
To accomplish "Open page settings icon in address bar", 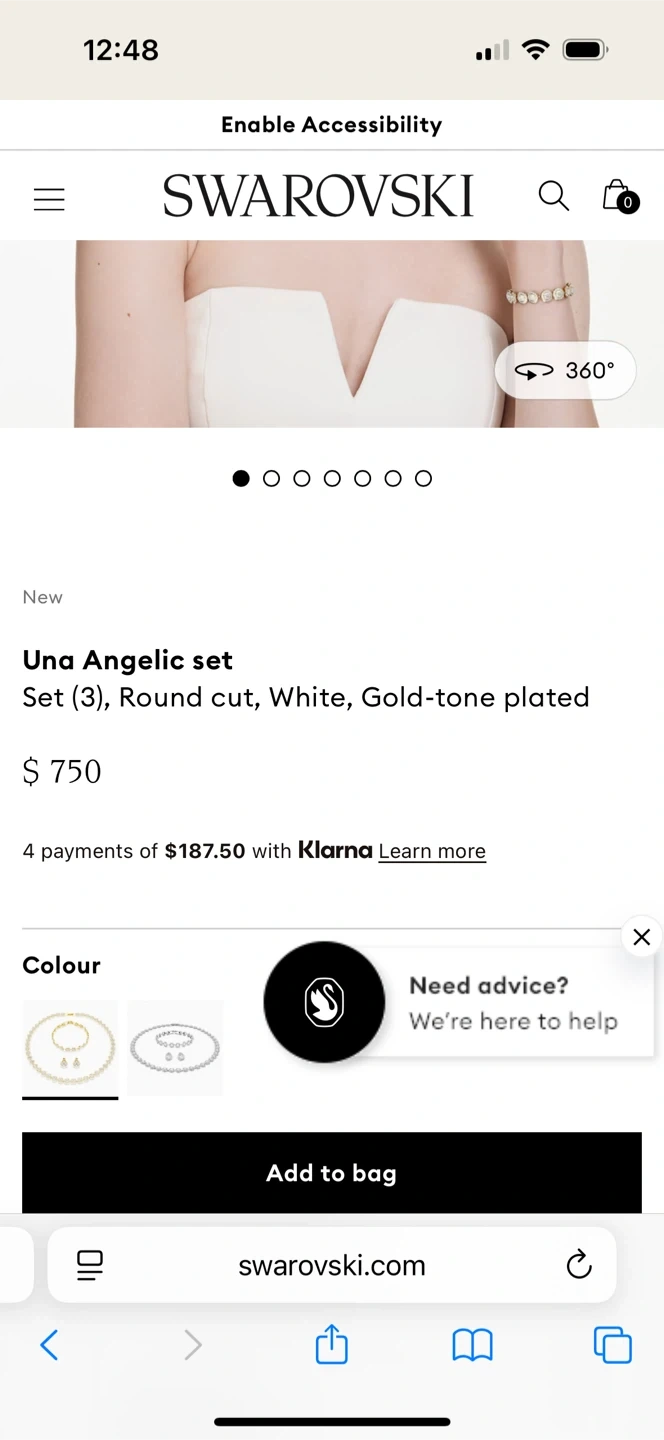I will tap(90, 1265).
